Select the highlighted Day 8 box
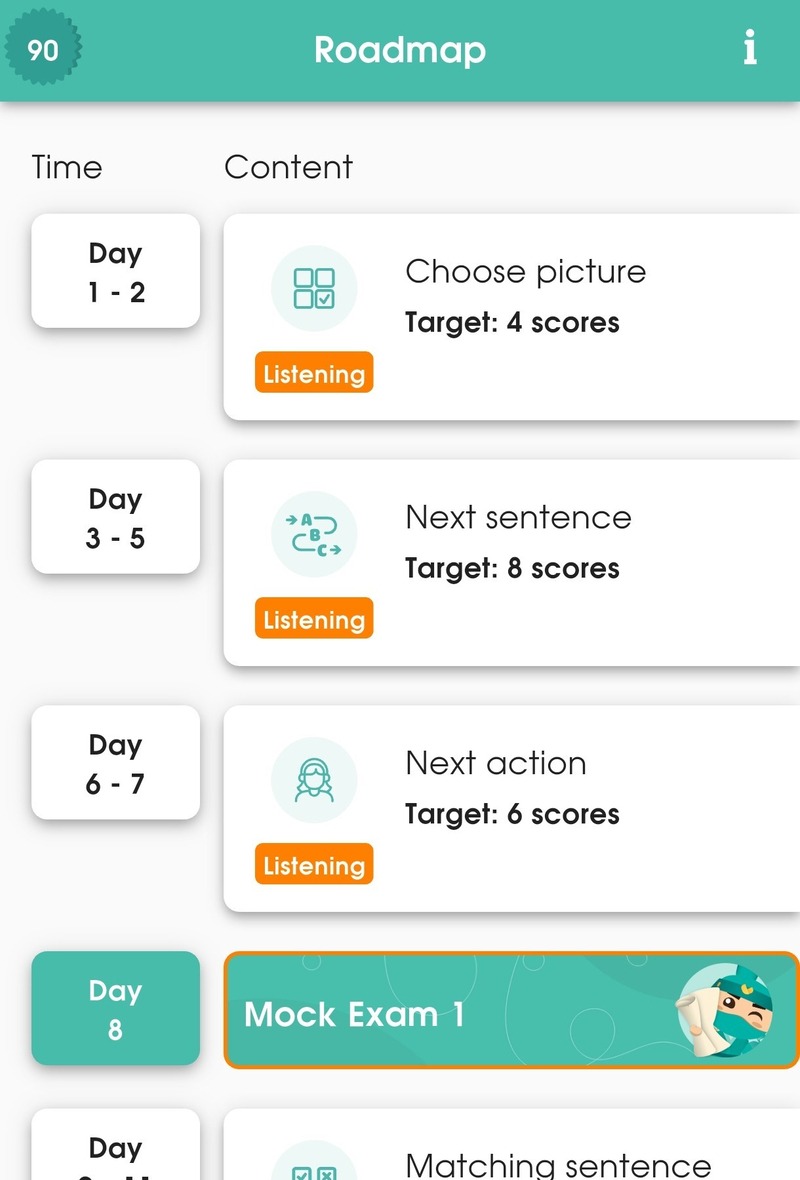800x1180 pixels. (x=116, y=1008)
